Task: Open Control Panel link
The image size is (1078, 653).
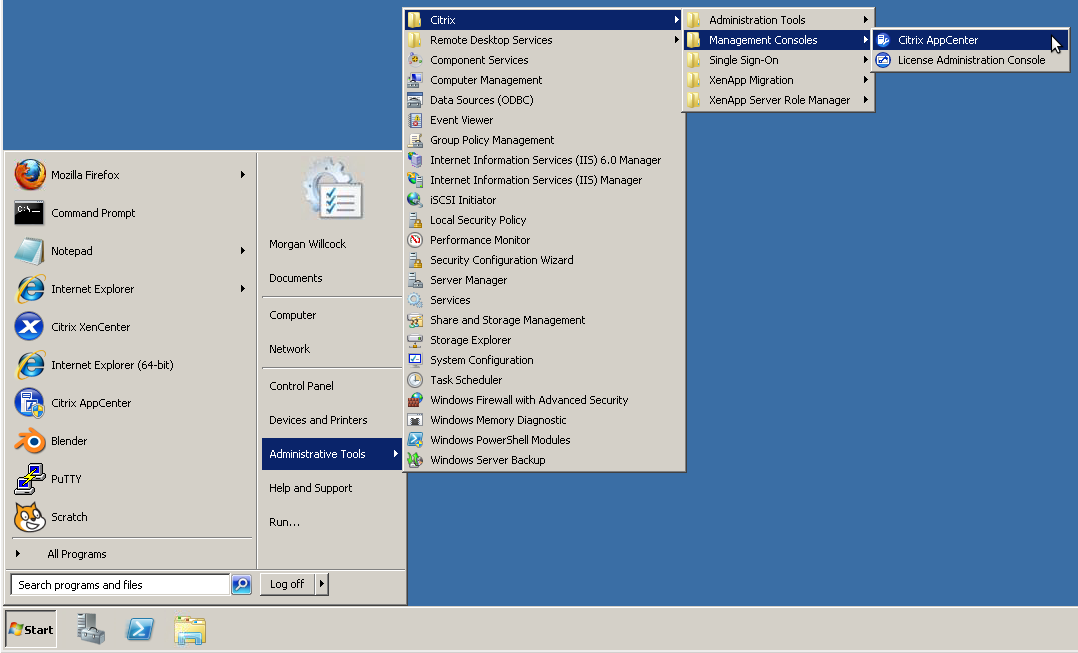Action: [301, 386]
